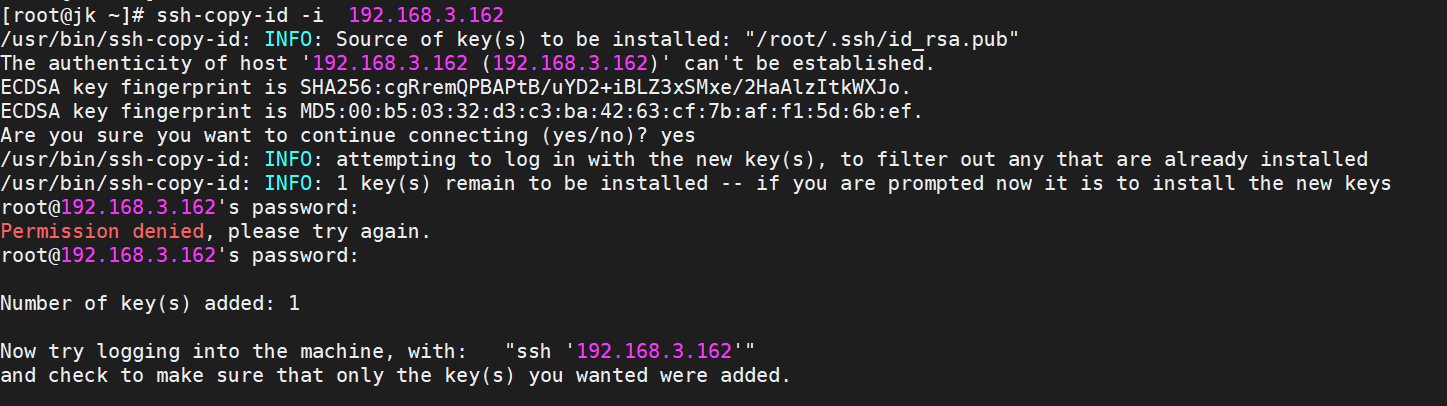The height and width of the screenshot is (406, 1447).
Task: Click the 'attempting to log in' INFO line
Action: click(684, 159)
